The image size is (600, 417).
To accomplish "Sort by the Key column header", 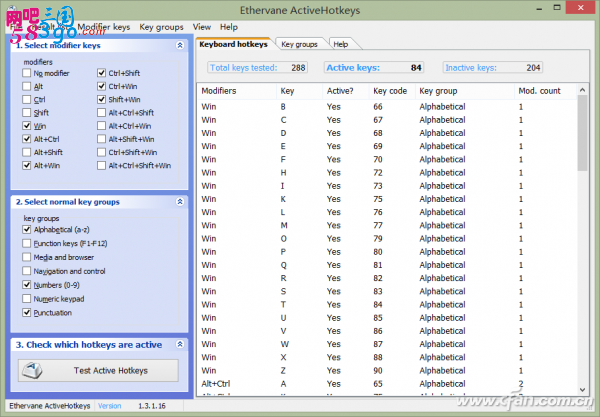I will click(299, 91).
